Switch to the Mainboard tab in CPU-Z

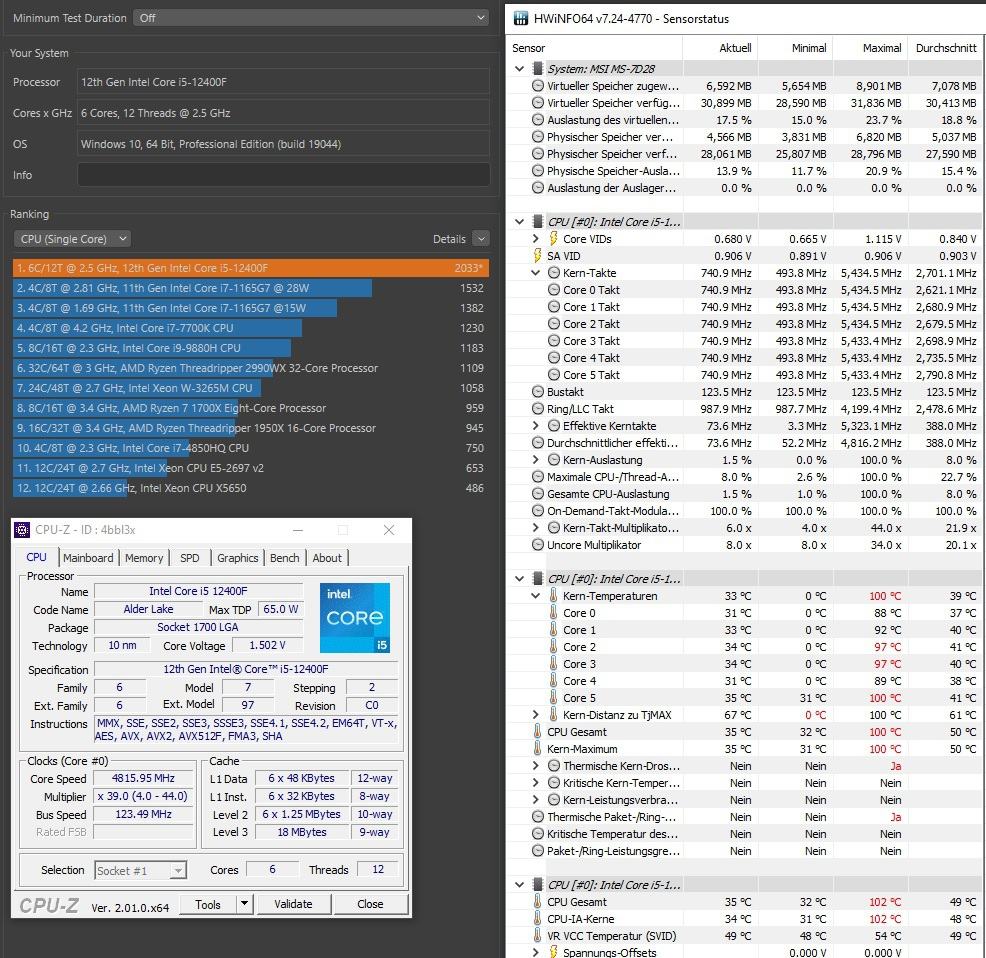[x=88, y=558]
